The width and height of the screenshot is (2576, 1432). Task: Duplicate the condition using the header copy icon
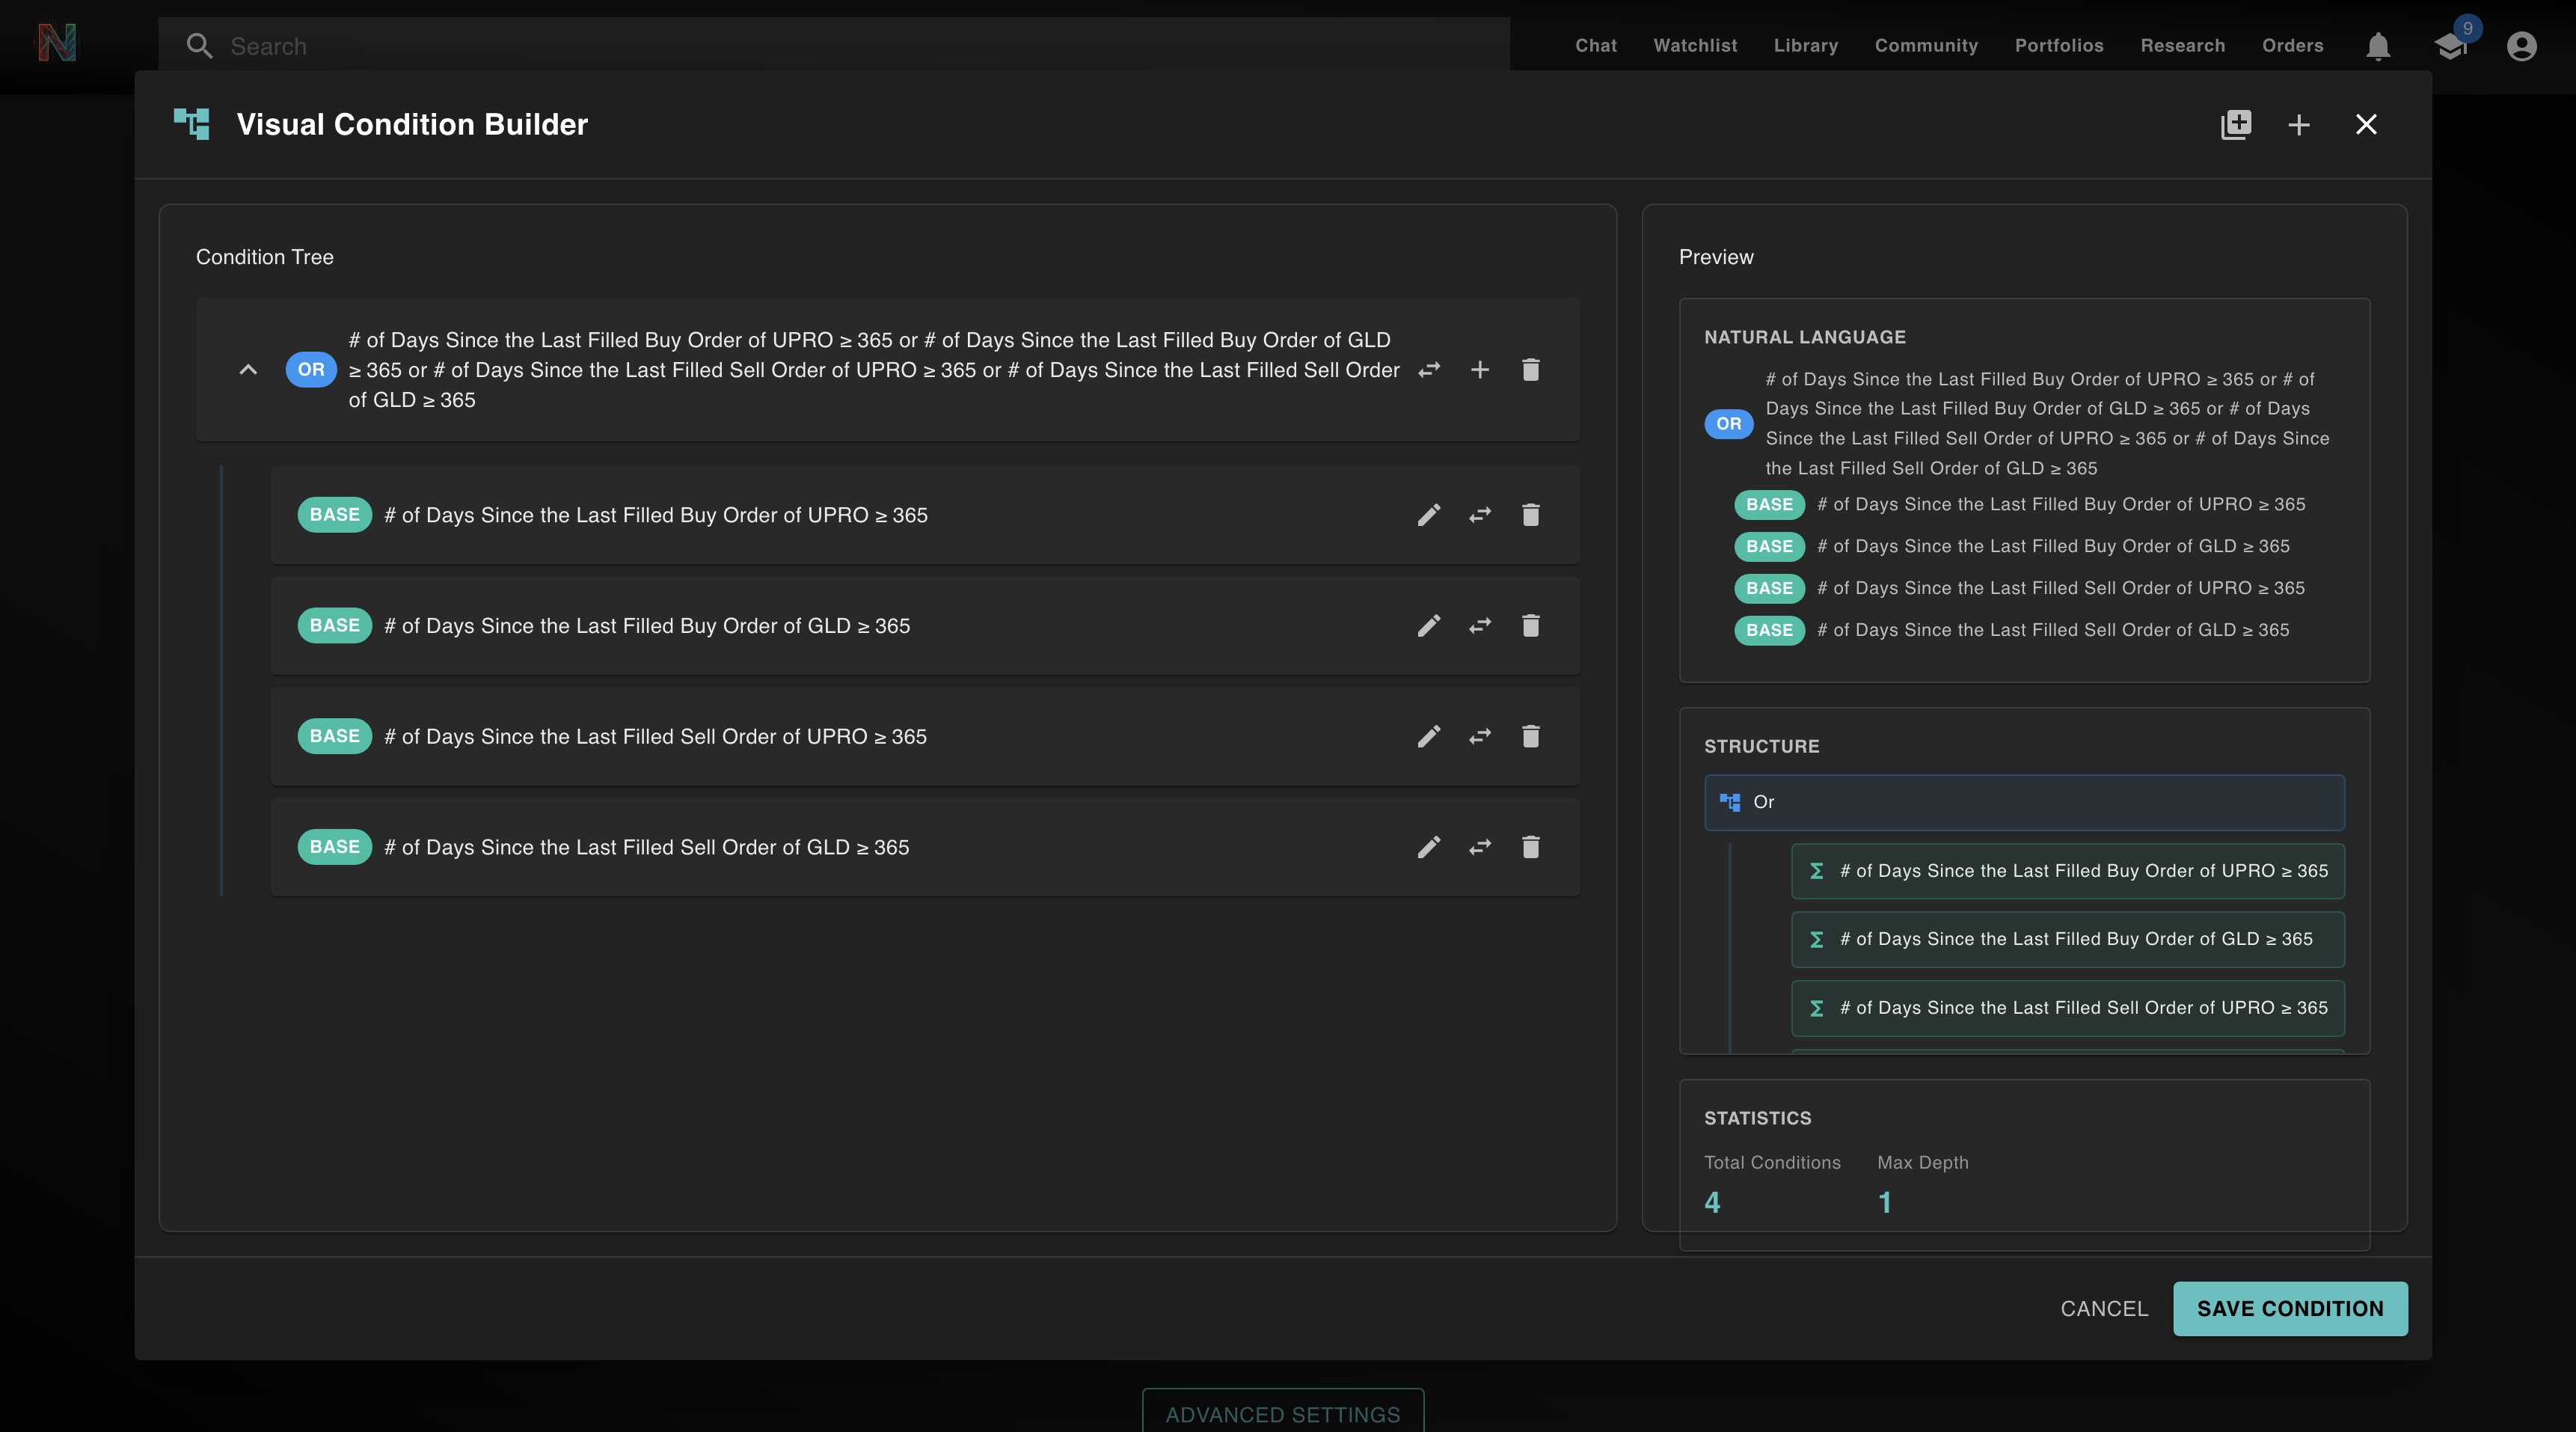(x=2236, y=125)
